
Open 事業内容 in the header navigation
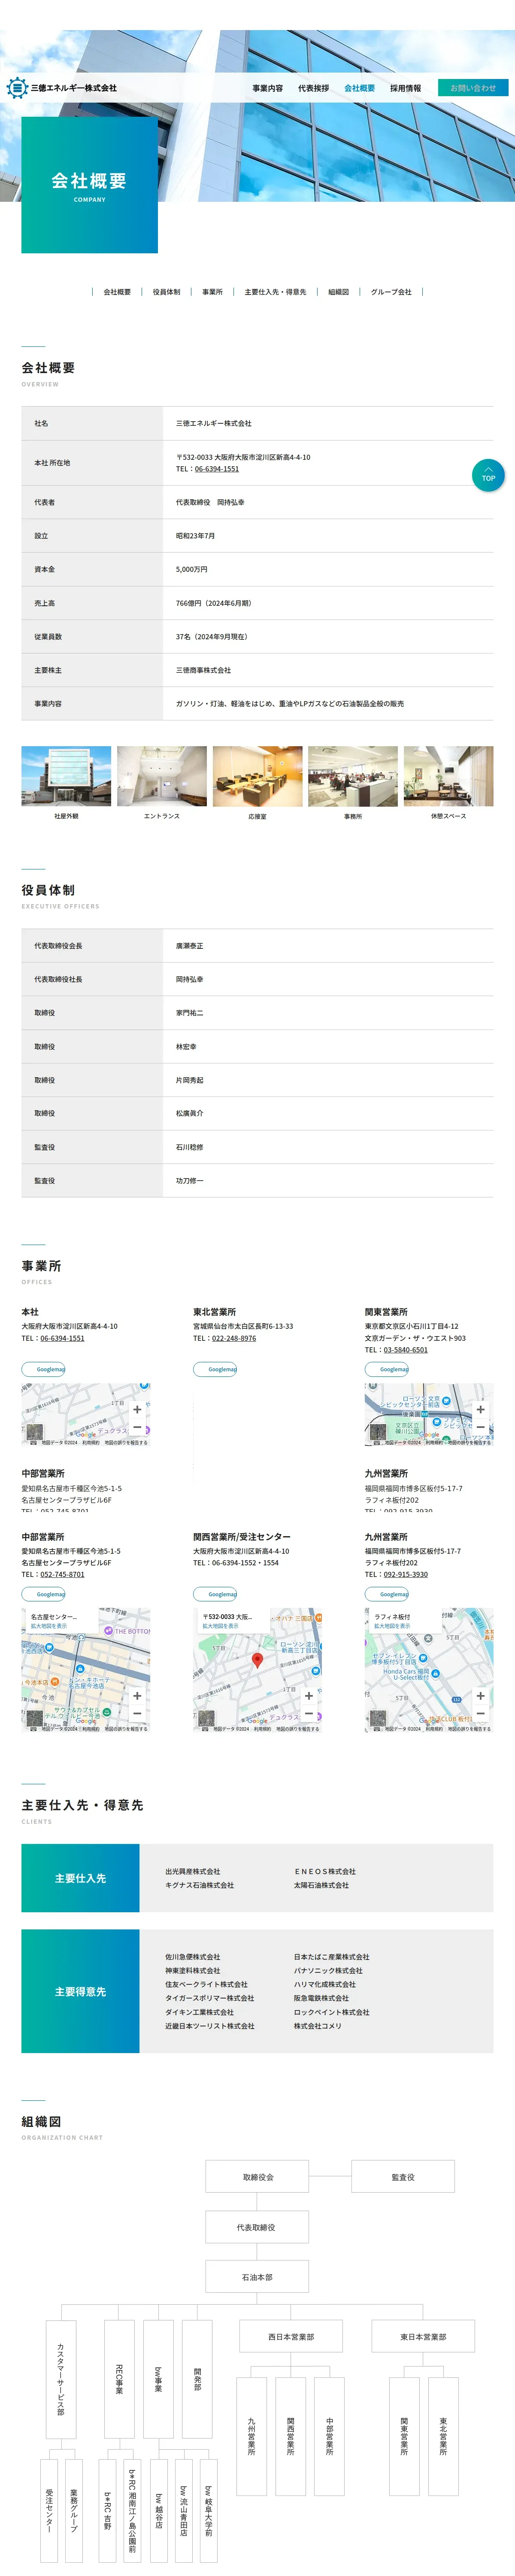(268, 88)
